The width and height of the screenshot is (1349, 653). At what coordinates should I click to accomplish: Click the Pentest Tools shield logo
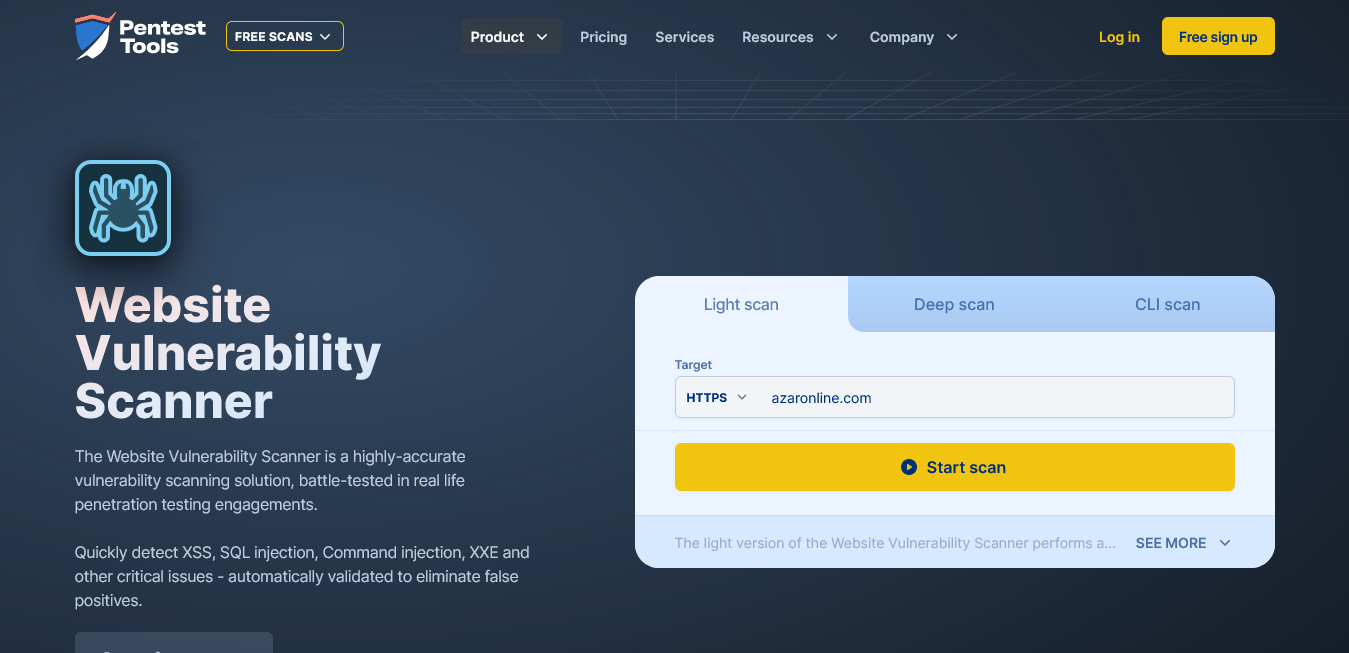(x=94, y=37)
